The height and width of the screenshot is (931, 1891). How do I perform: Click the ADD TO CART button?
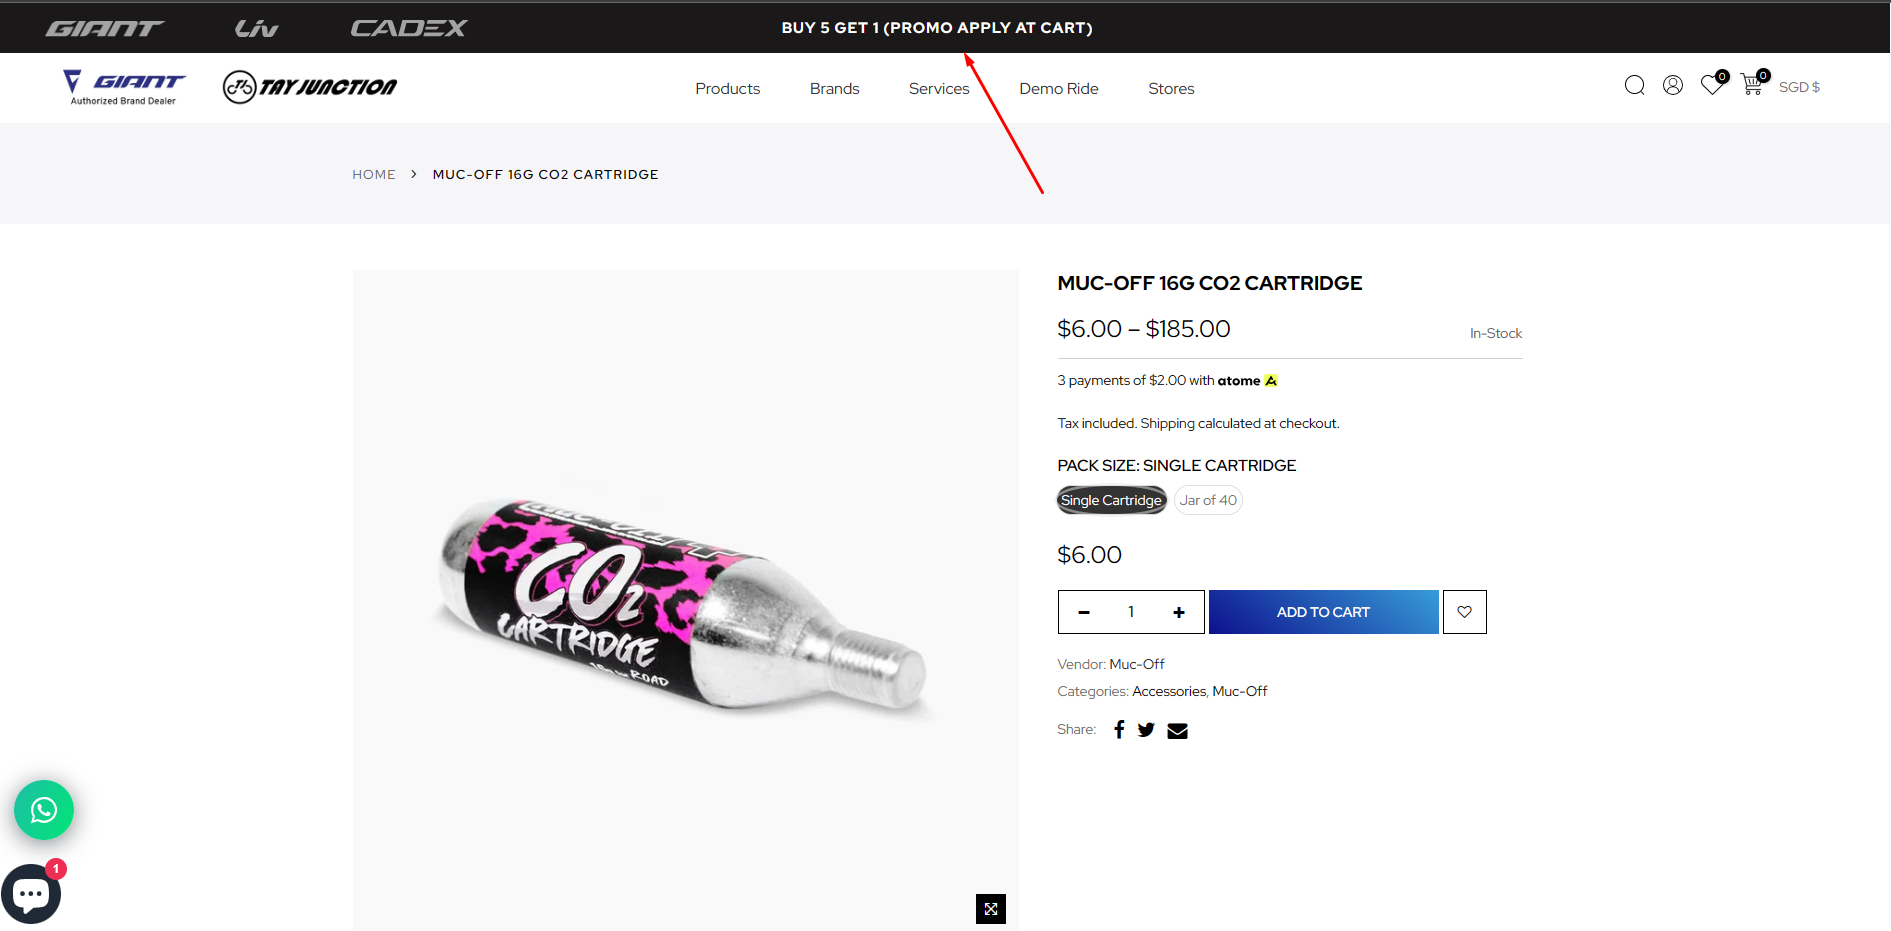click(1323, 612)
